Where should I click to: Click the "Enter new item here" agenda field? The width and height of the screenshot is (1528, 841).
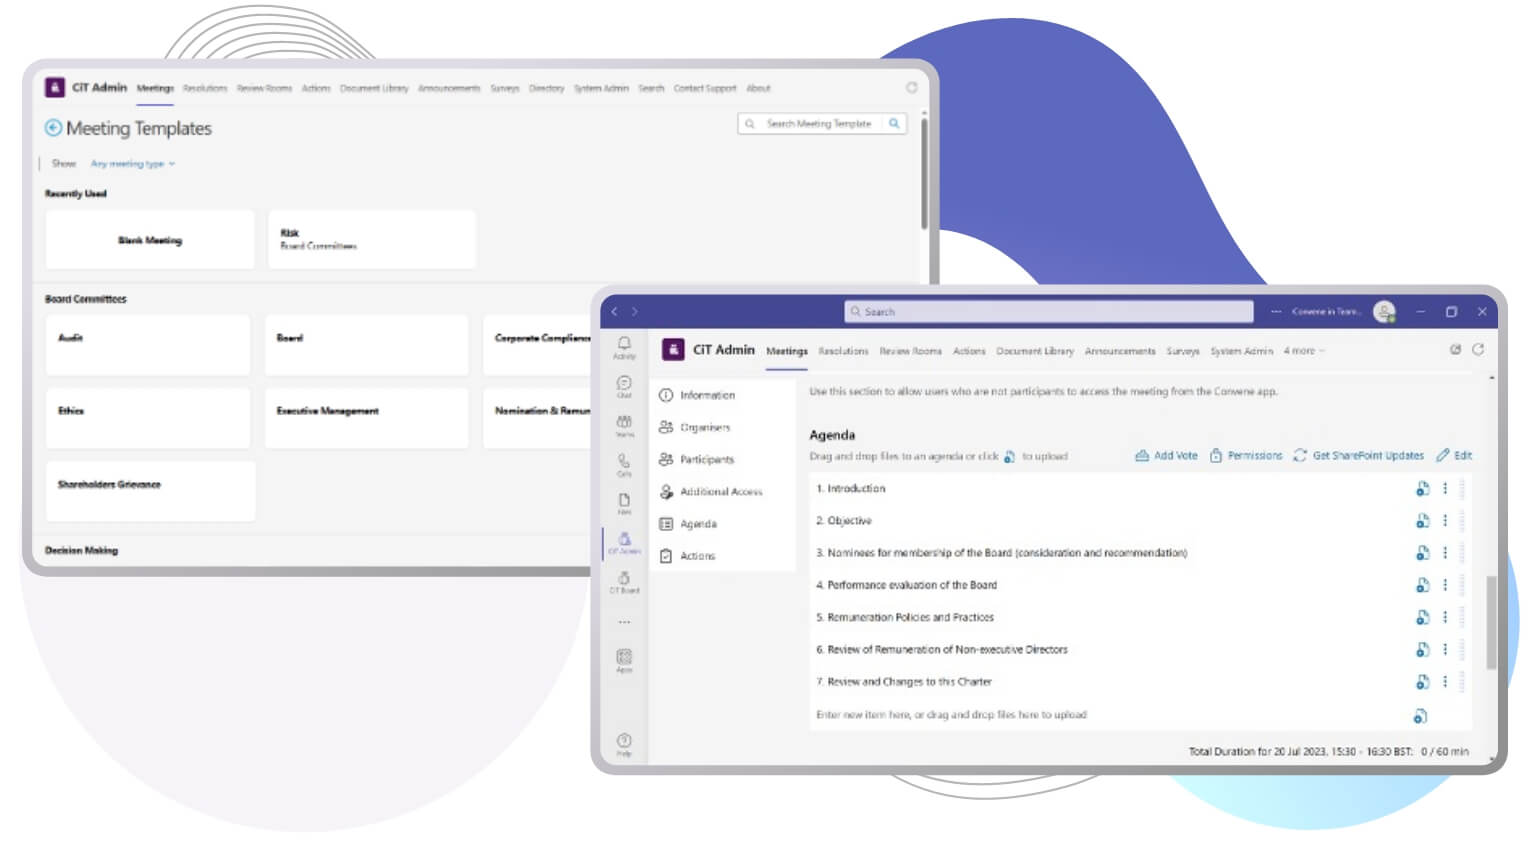coord(950,714)
